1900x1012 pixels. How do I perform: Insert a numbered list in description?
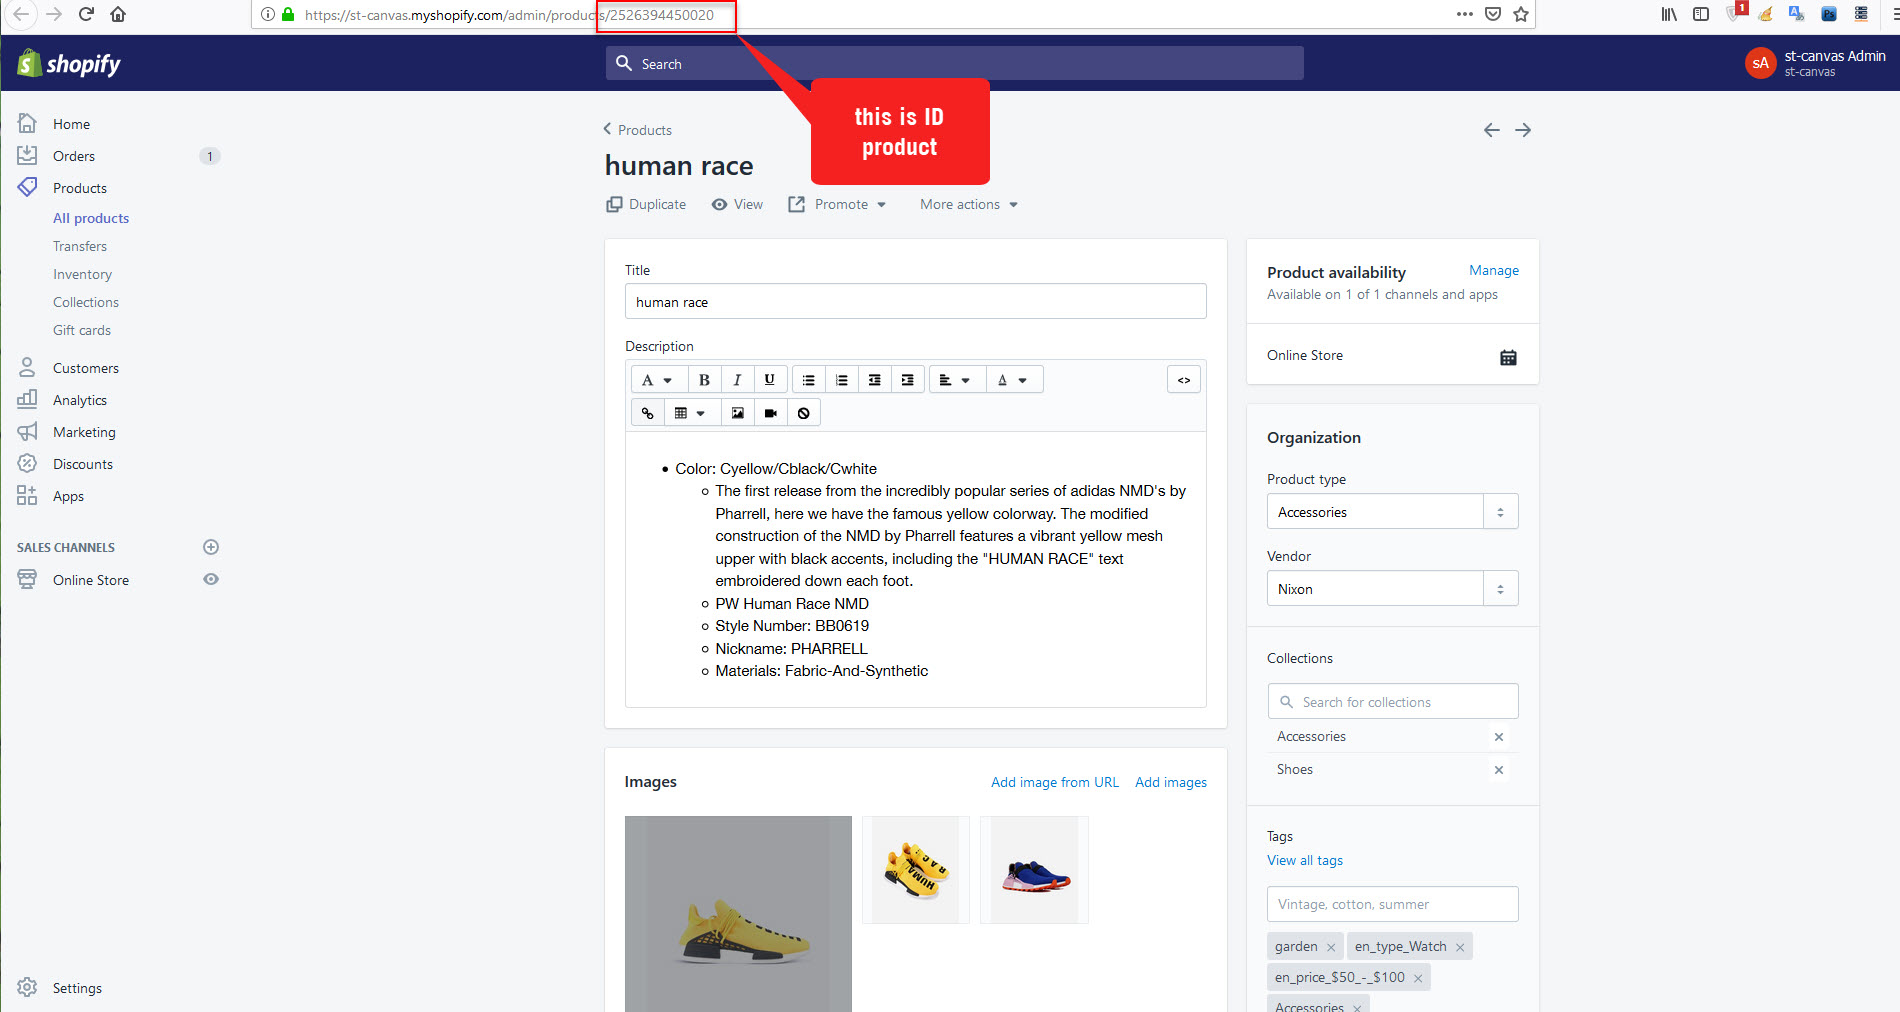(x=842, y=380)
